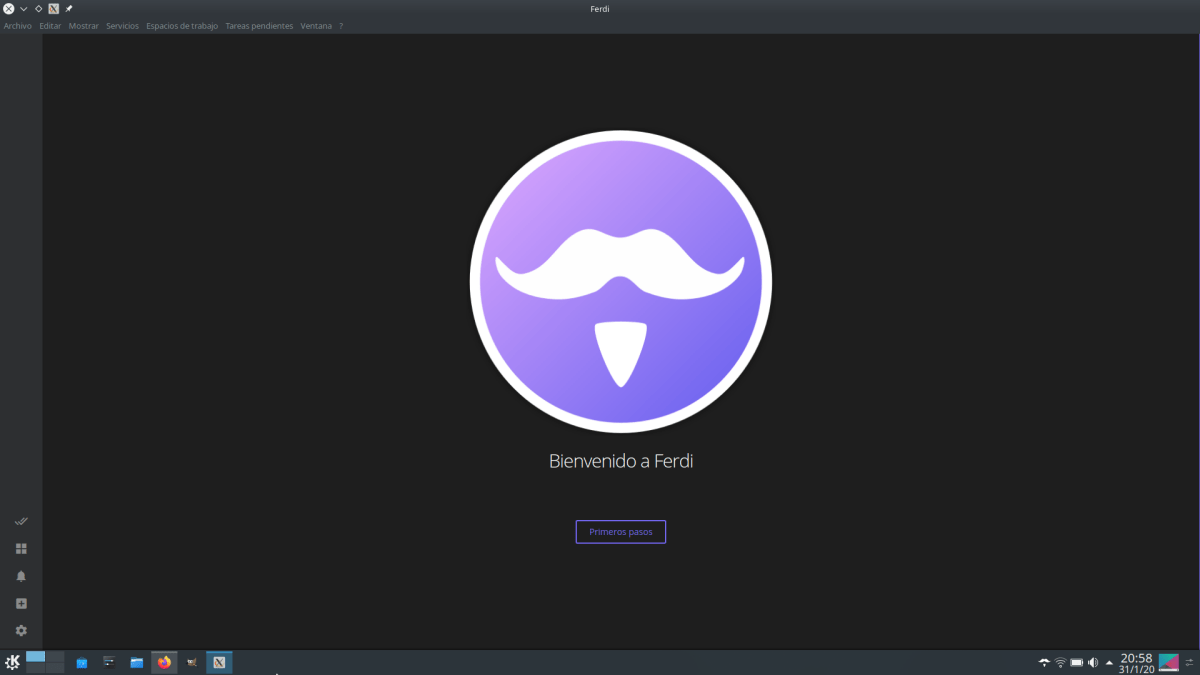Open GIMP from the taskbar

pyautogui.click(x=192, y=662)
